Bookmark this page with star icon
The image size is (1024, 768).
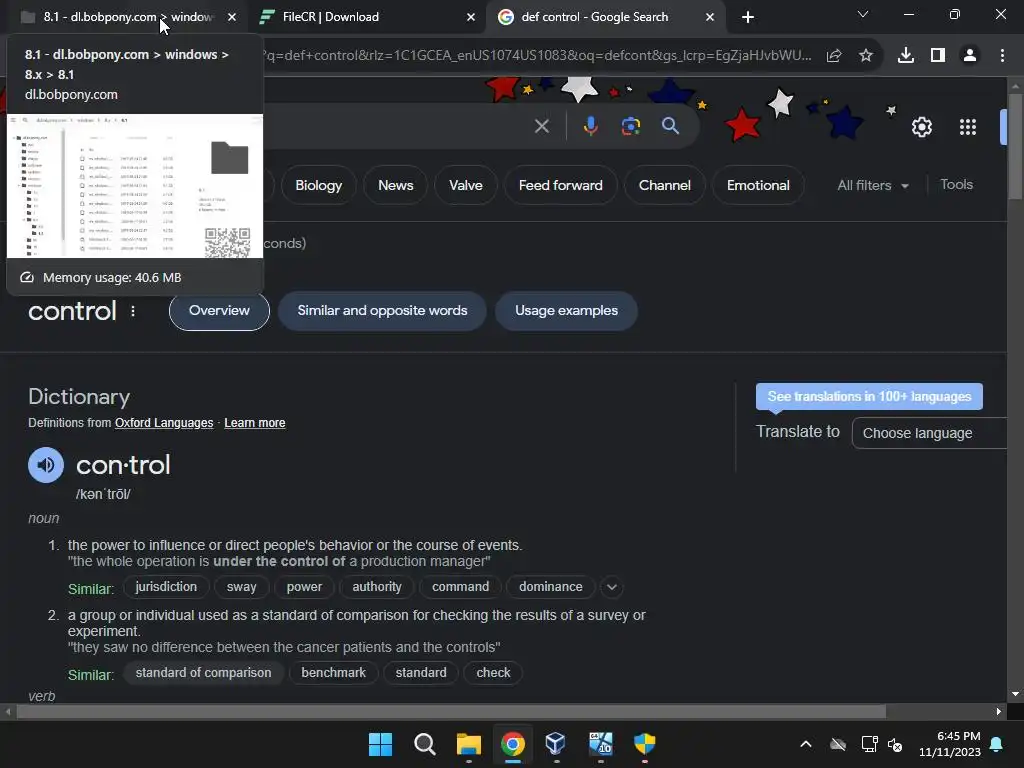(x=866, y=56)
